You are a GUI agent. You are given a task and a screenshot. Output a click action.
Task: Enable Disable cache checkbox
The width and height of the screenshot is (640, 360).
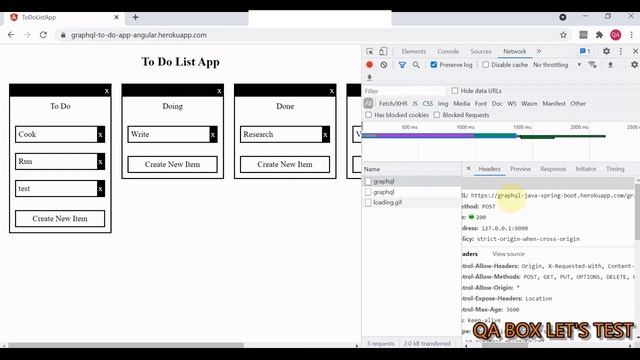click(x=485, y=65)
